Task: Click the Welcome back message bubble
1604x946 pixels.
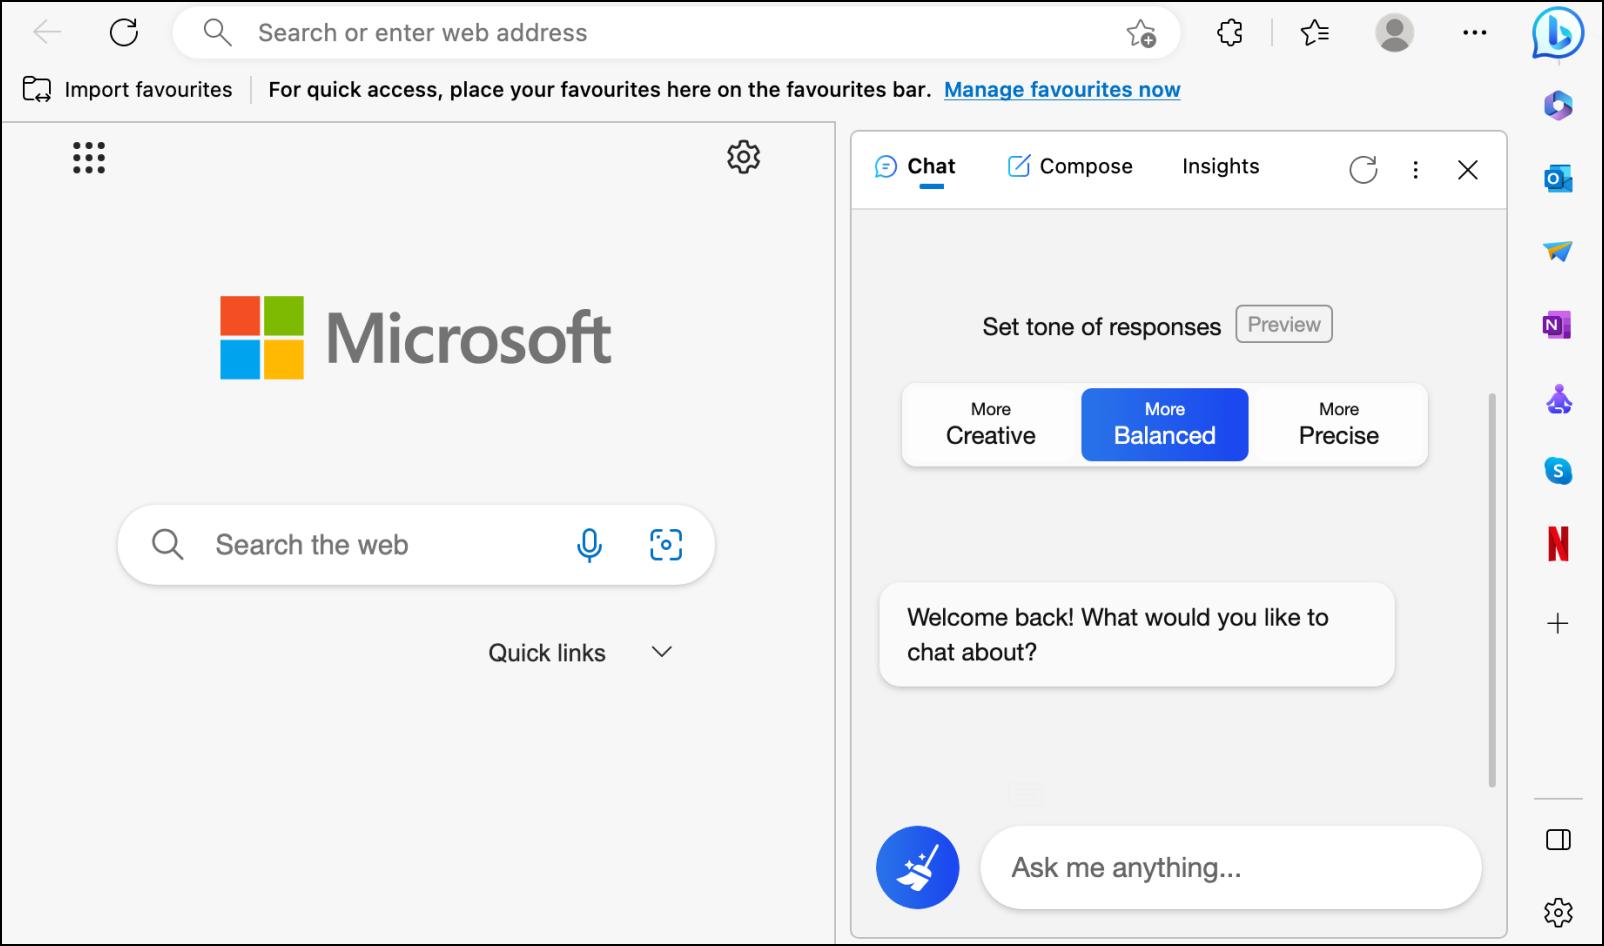Action: pyautogui.click(x=1137, y=635)
